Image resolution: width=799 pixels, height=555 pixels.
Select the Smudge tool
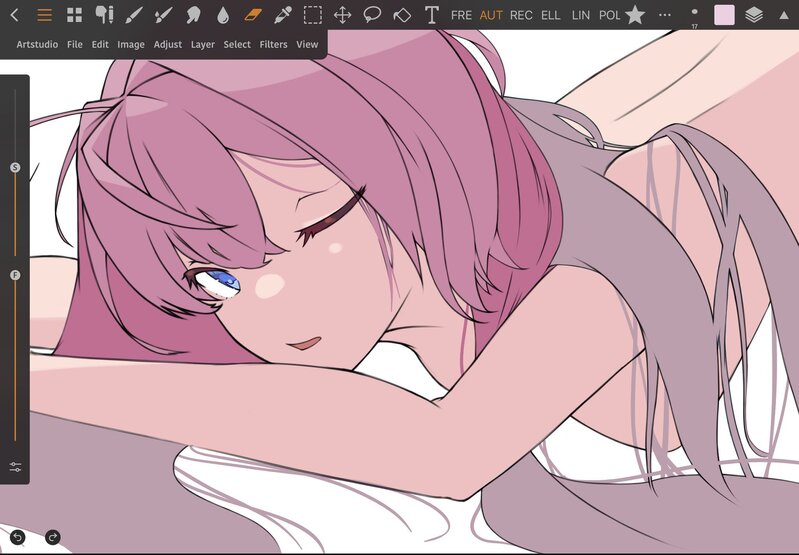pos(193,15)
